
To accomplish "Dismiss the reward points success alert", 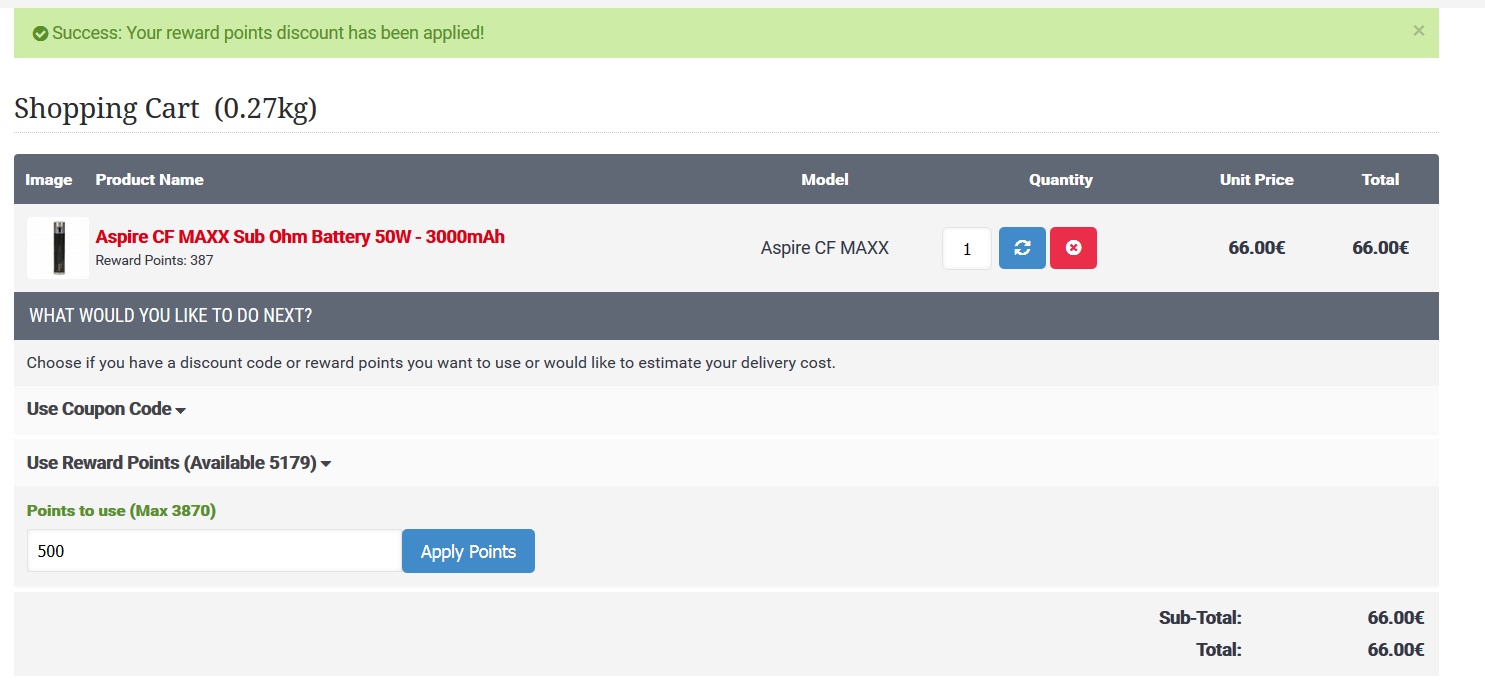I will coord(1418,31).
